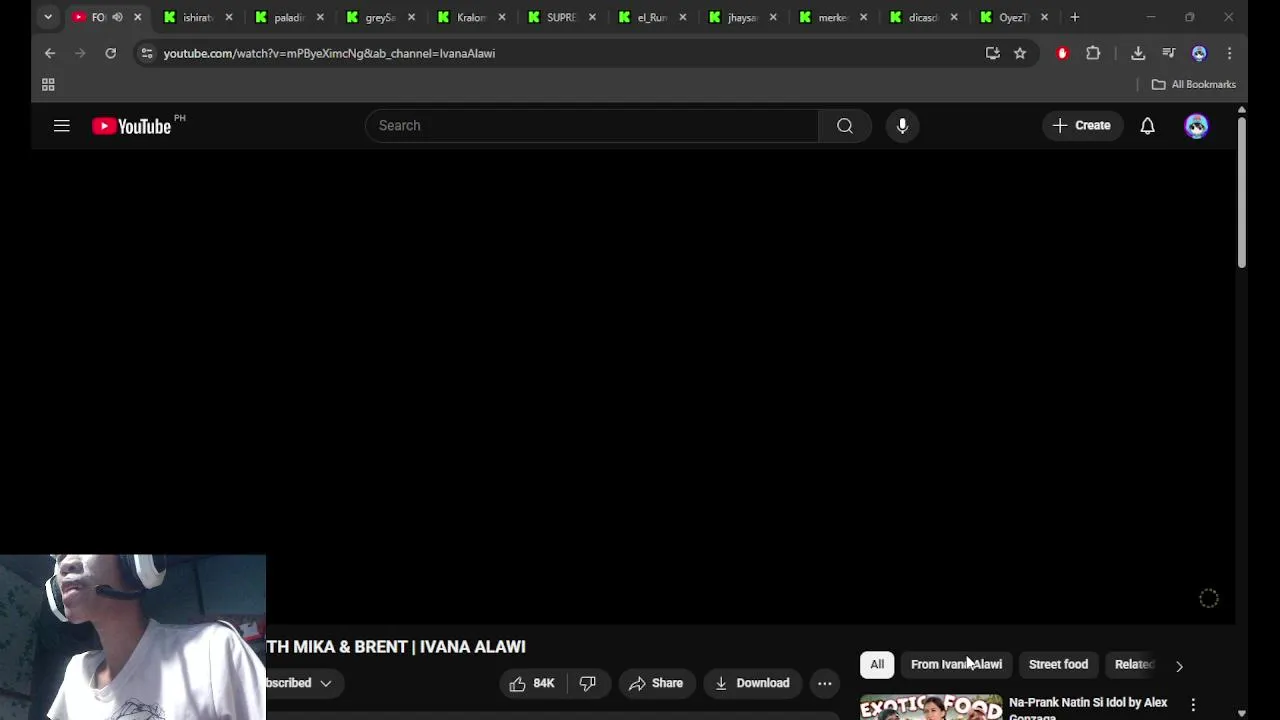Start voice search with microphone icon
1280x720 pixels.
click(x=902, y=126)
